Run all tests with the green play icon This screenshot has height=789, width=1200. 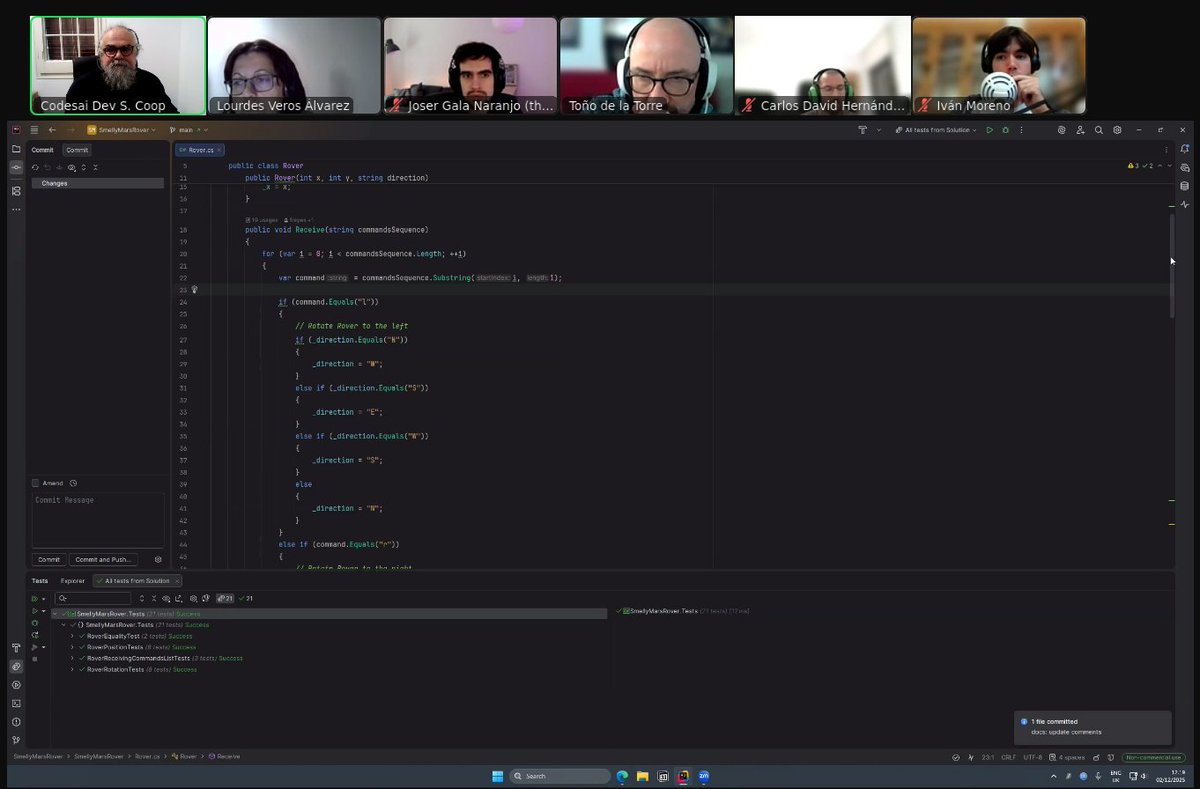990,129
